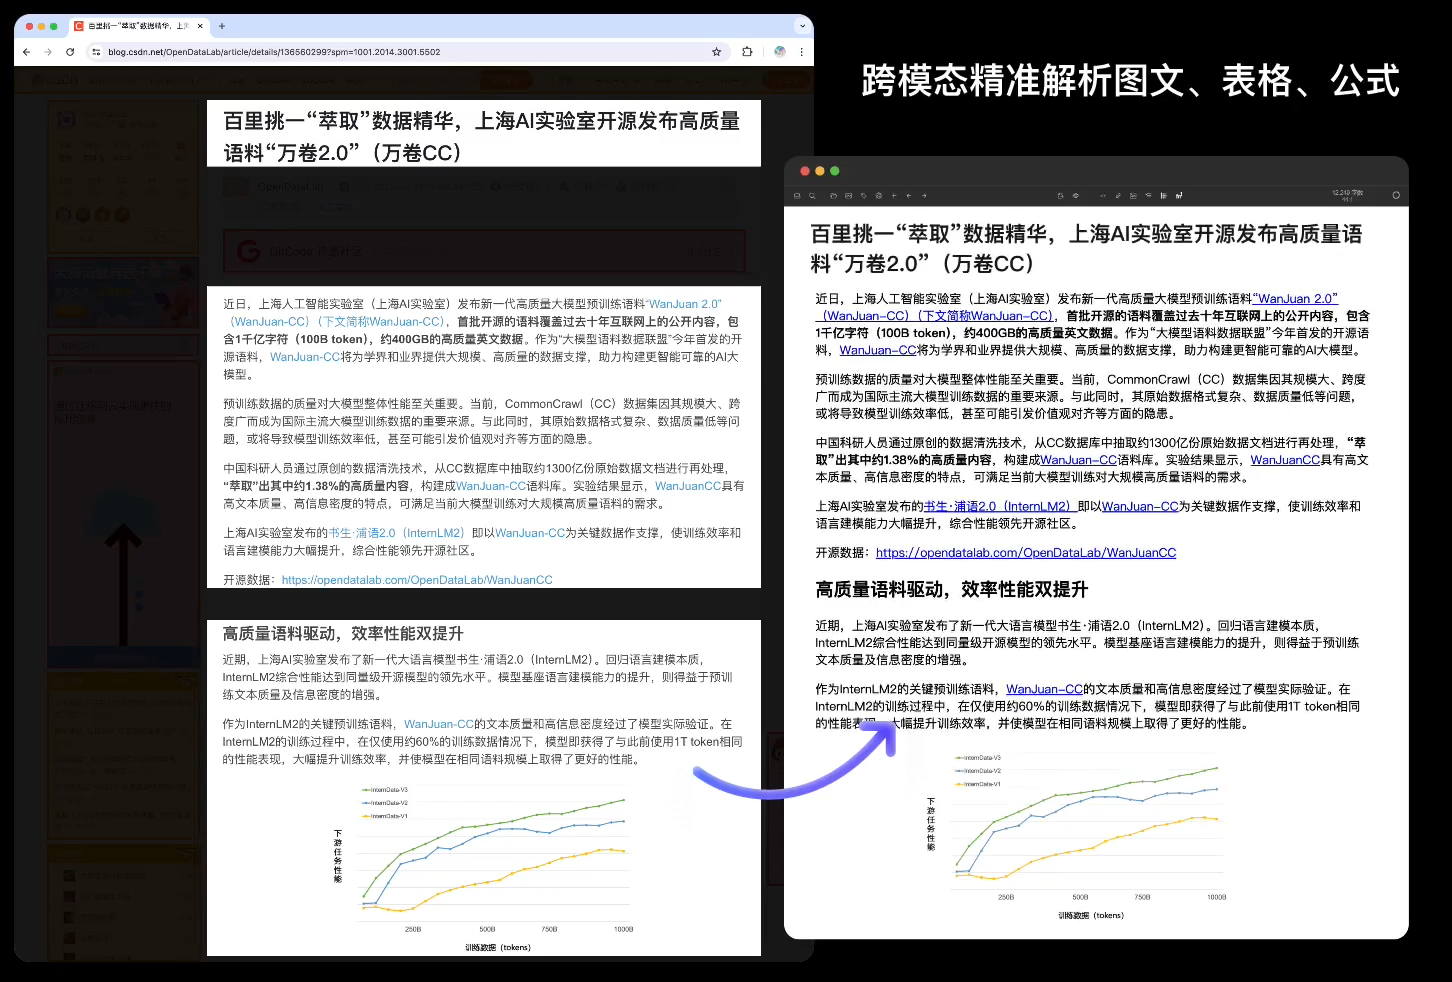The image size is (1452, 982).
Task: Click the eye preview icon in editor toolbar
Action: pyautogui.click(x=1076, y=196)
